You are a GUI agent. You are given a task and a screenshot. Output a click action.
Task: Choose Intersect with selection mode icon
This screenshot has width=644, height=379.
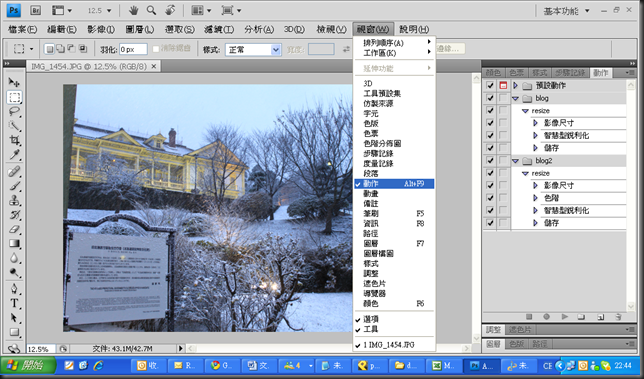(x=83, y=49)
